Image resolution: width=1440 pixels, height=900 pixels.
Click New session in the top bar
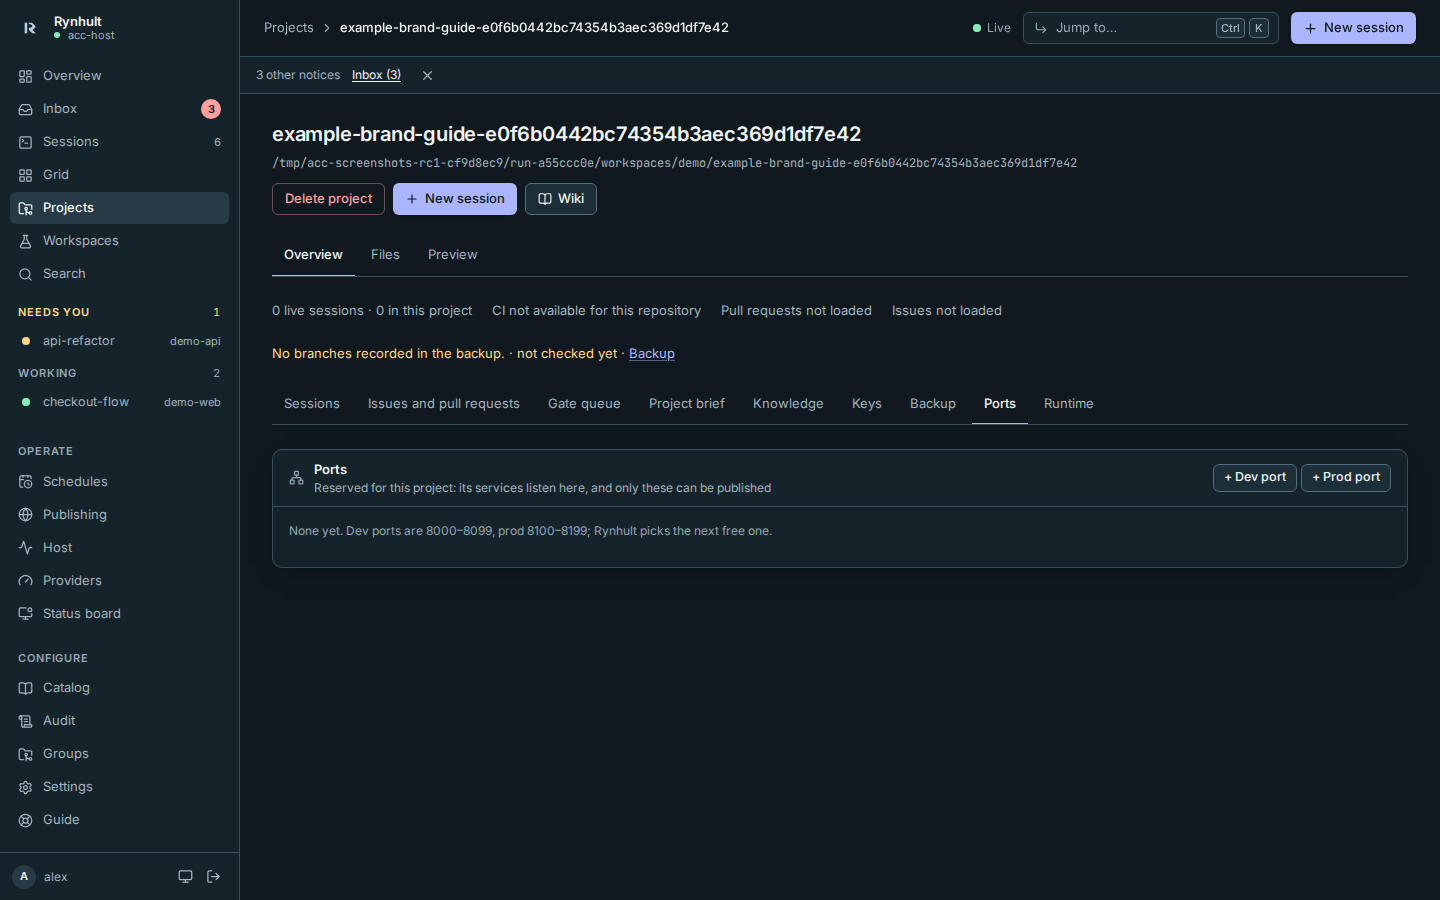[x=1353, y=28]
